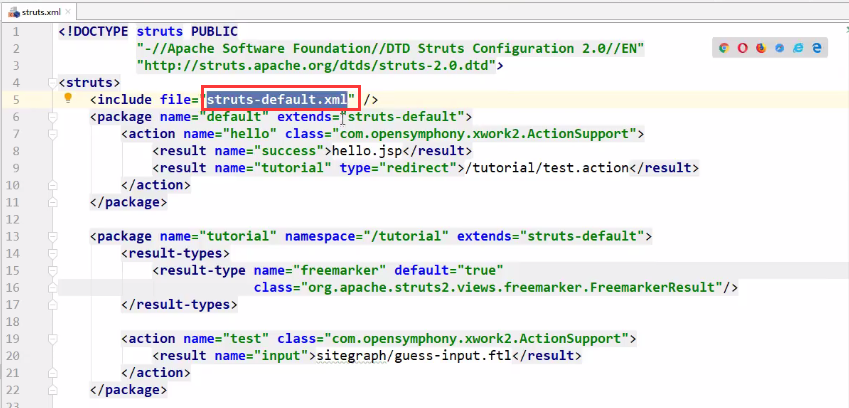The height and width of the screenshot is (408, 849).
Task: Click the struts.xml file icon in tab
Action: pos(11,10)
